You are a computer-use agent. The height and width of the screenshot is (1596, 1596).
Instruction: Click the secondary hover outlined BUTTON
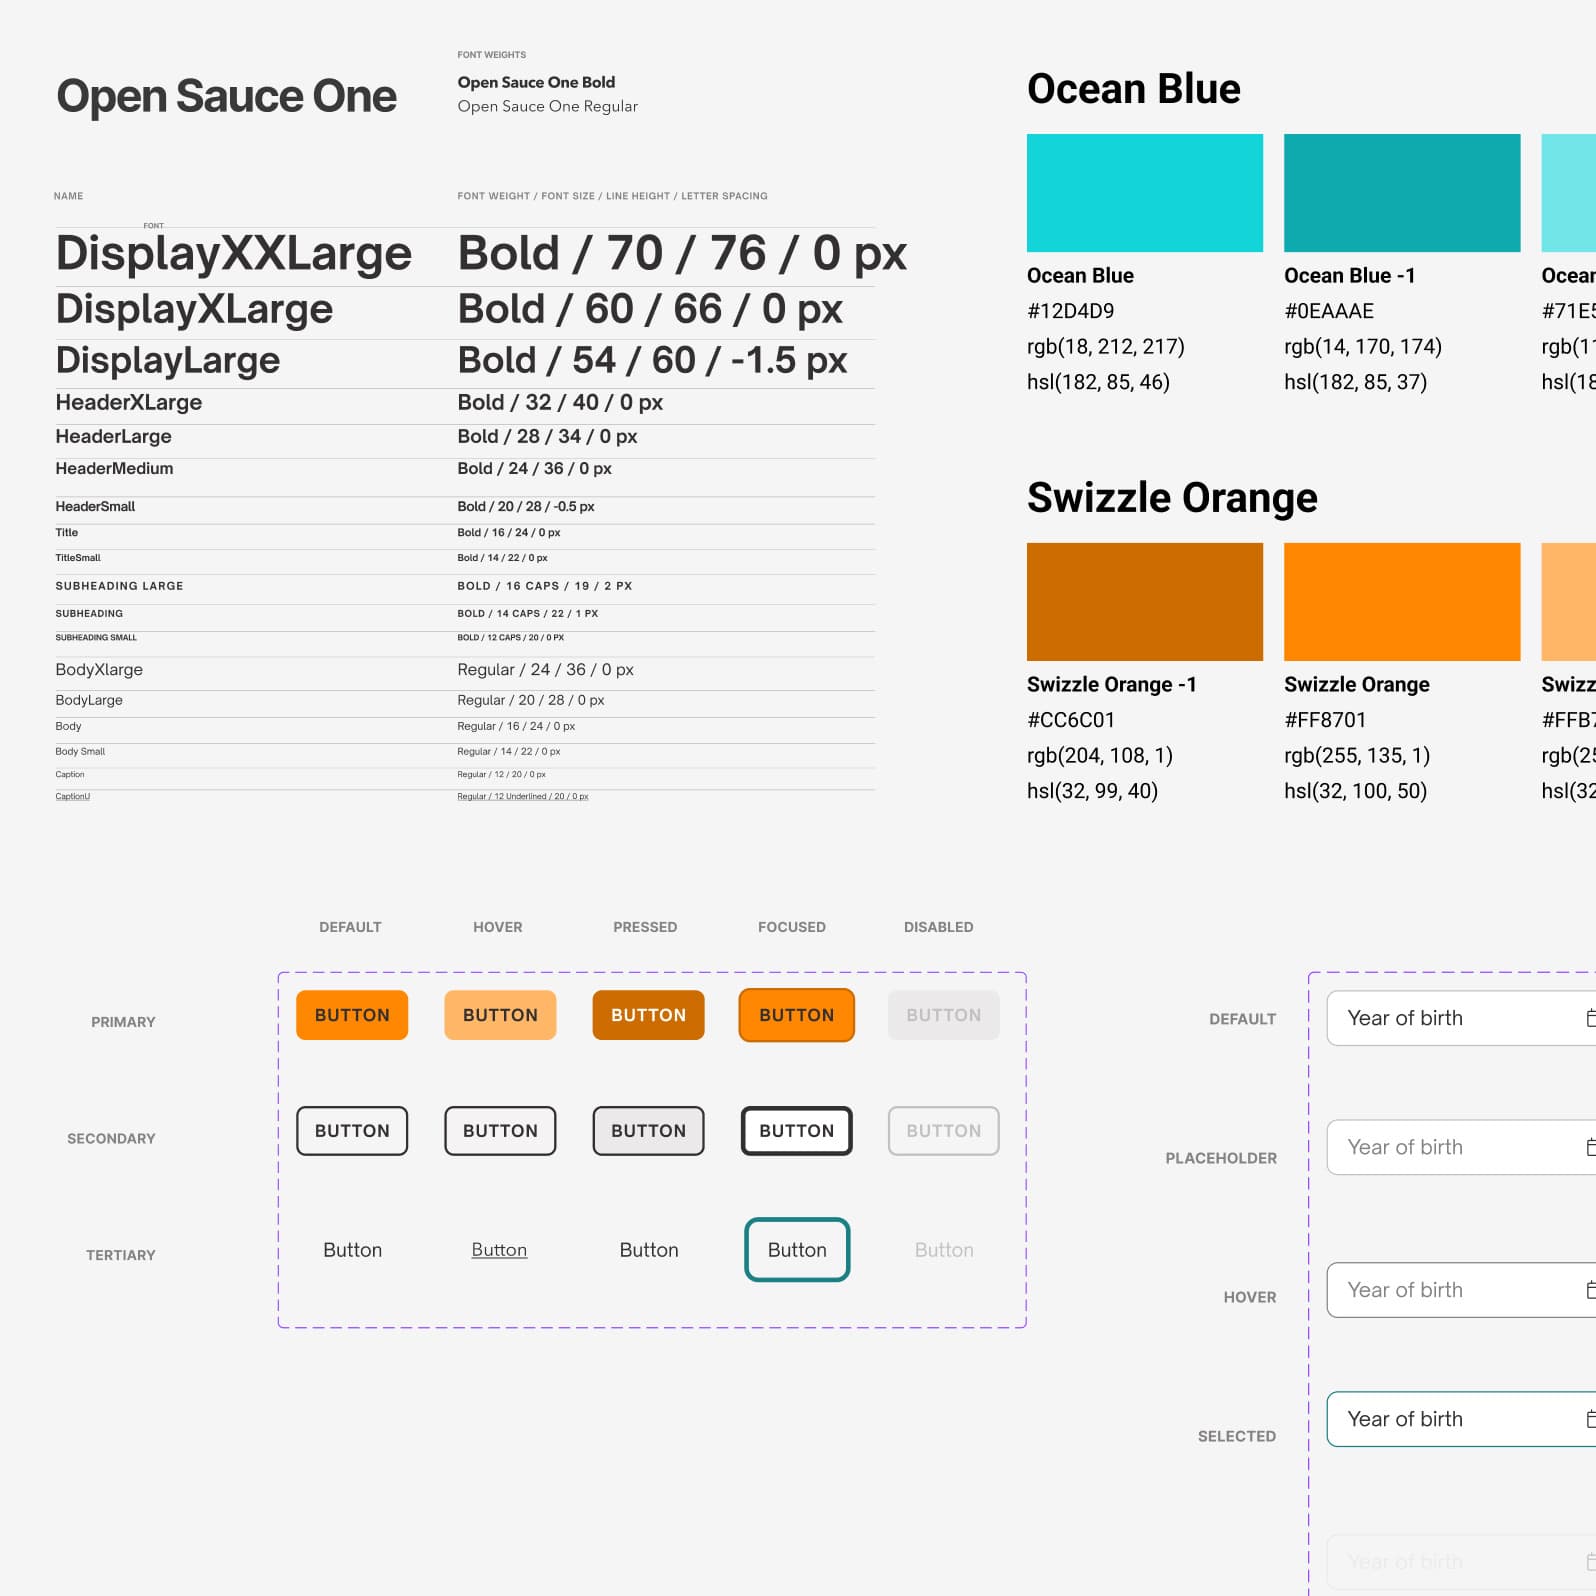point(500,1131)
